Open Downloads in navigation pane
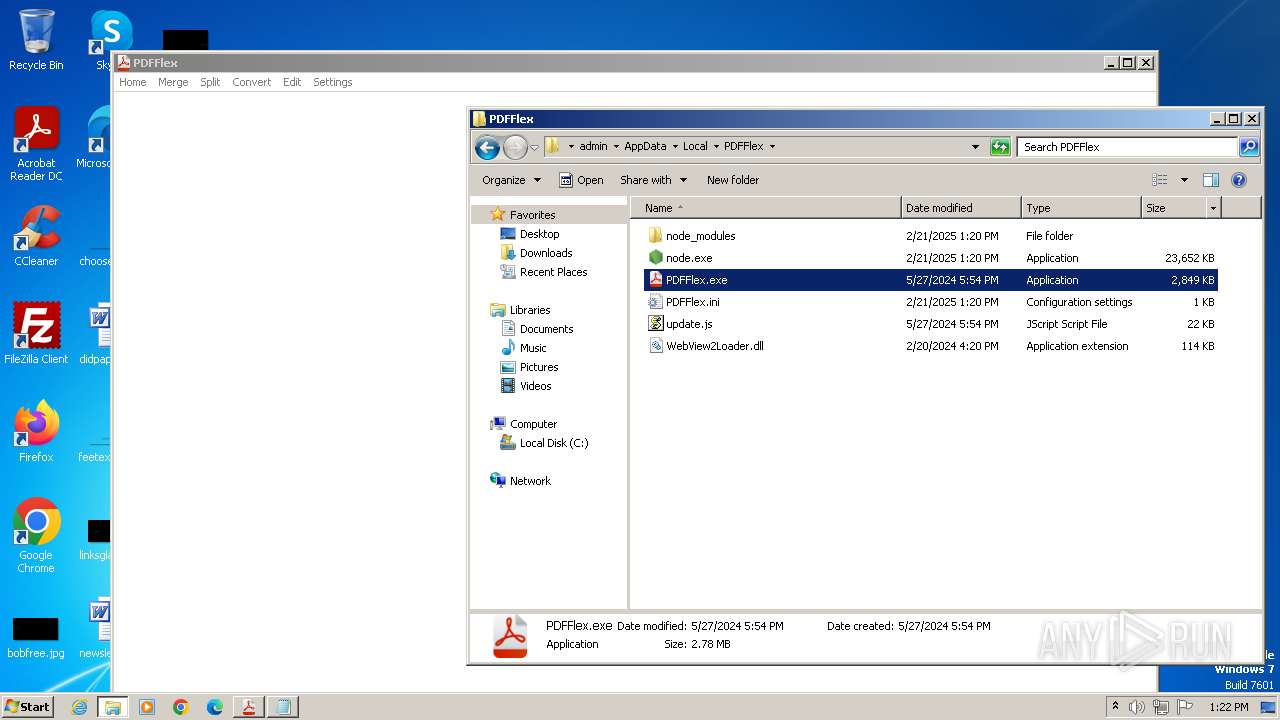The width and height of the screenshot is (1280, 720). (546, 253)
